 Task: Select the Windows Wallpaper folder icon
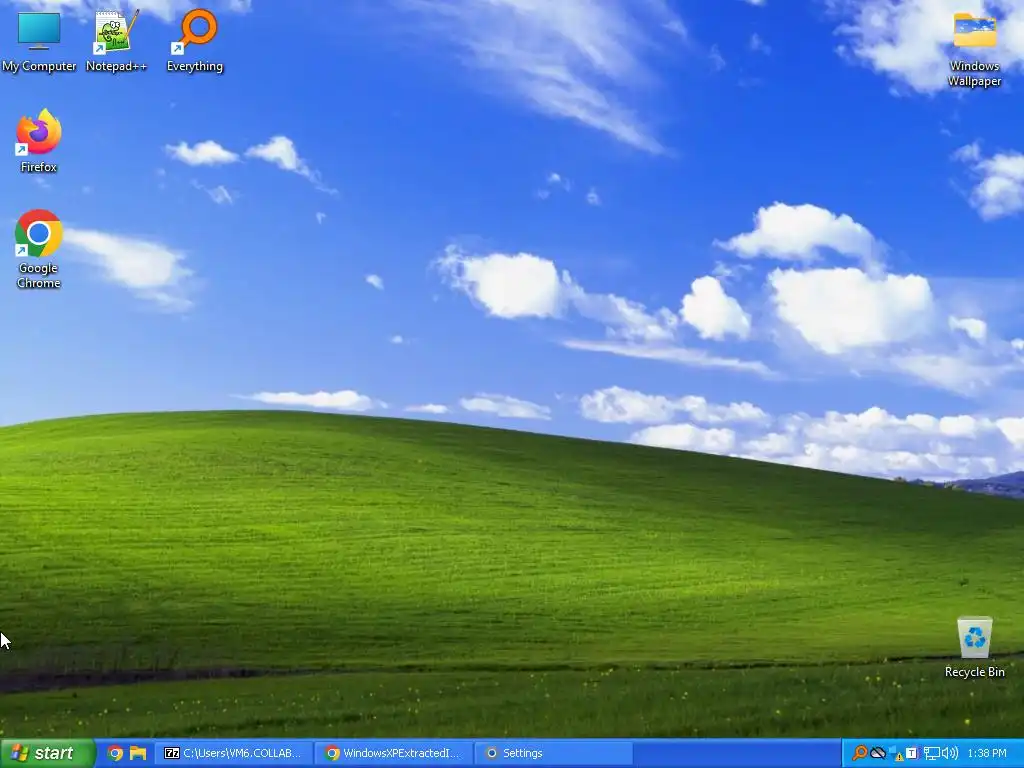click(x=974, y=49)
